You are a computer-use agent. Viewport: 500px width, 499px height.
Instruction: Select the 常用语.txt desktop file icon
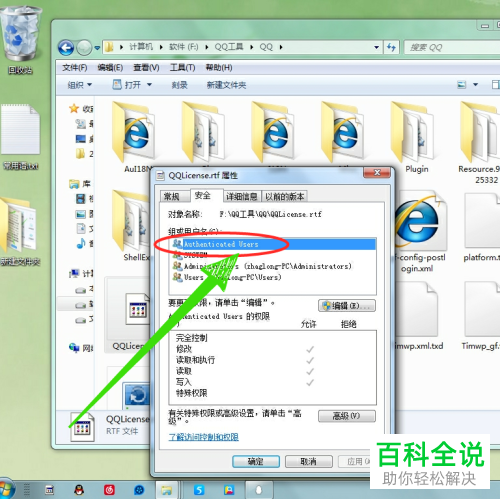pos(21,137)
